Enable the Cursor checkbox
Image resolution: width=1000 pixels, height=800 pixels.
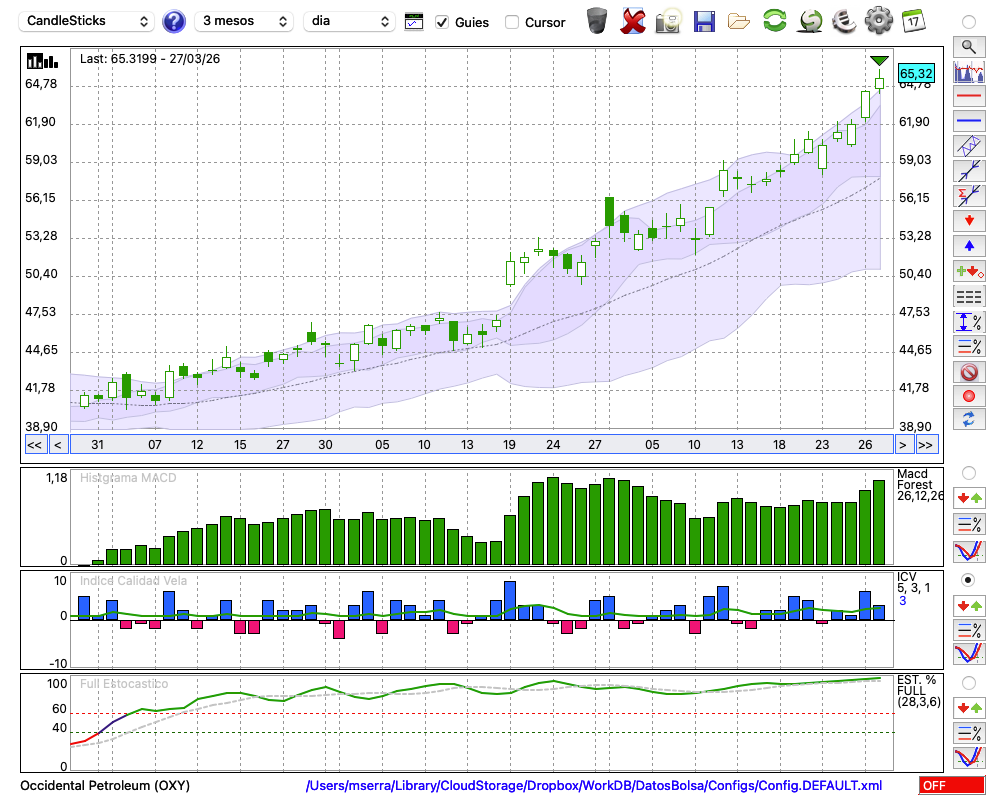tap(512, 22)
